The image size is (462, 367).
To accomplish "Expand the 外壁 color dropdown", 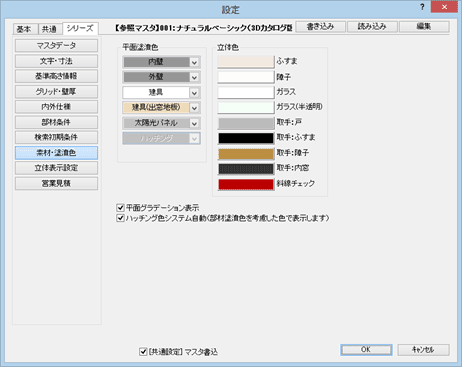I will pyautogui.click(x=194, y=77).
